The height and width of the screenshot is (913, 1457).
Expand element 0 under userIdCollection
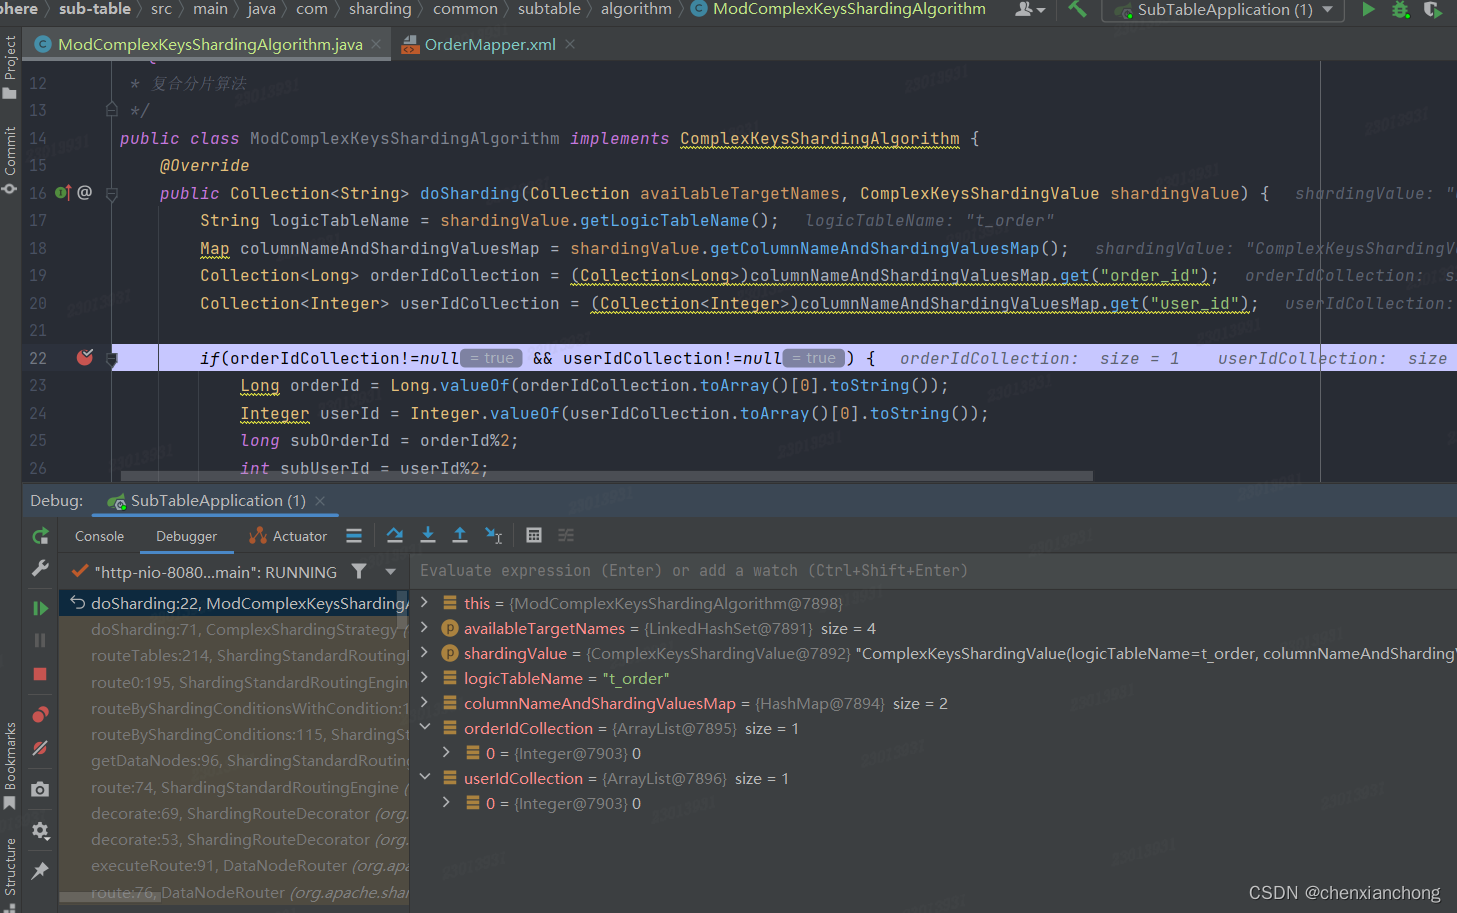446,802
